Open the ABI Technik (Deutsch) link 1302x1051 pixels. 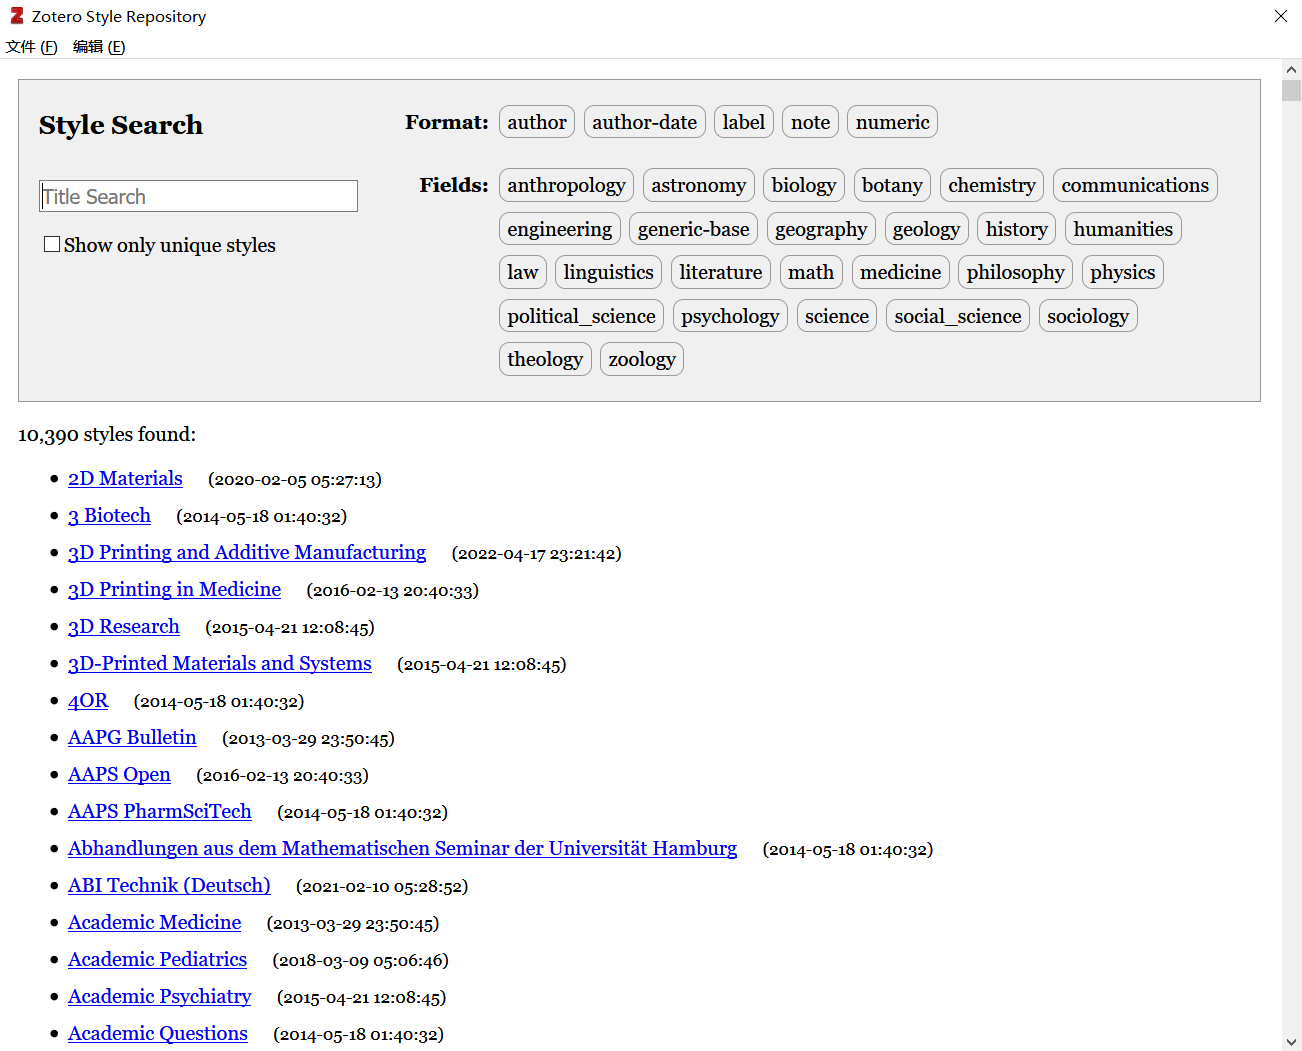169,885
